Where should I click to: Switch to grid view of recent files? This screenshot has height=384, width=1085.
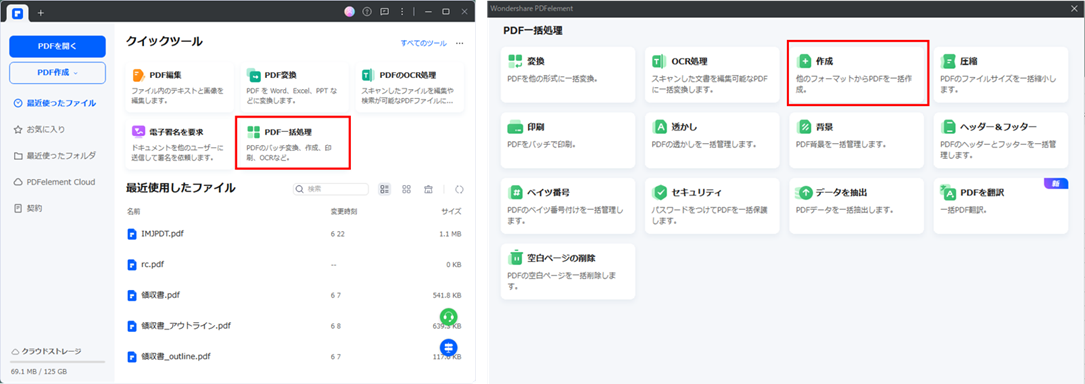[x=407, y=189]
